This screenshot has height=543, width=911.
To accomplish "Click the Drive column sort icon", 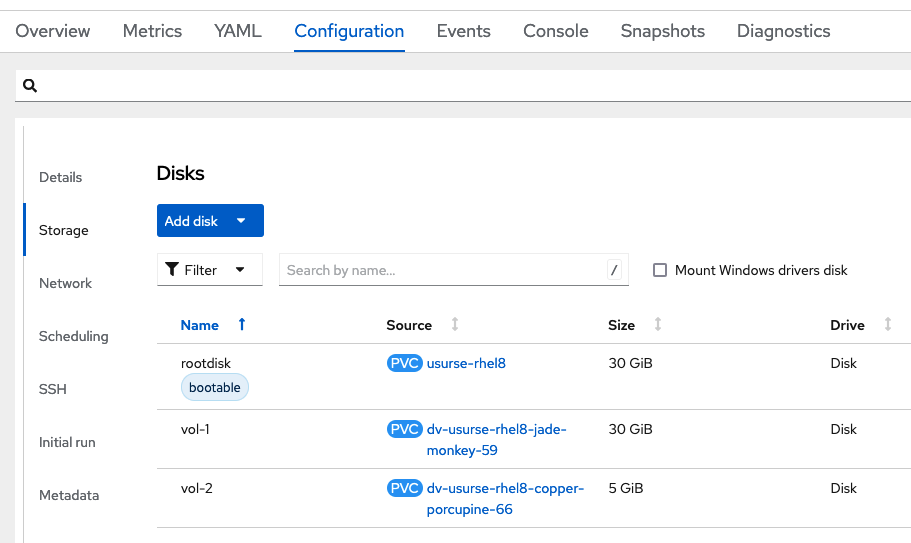I will 888,325.
